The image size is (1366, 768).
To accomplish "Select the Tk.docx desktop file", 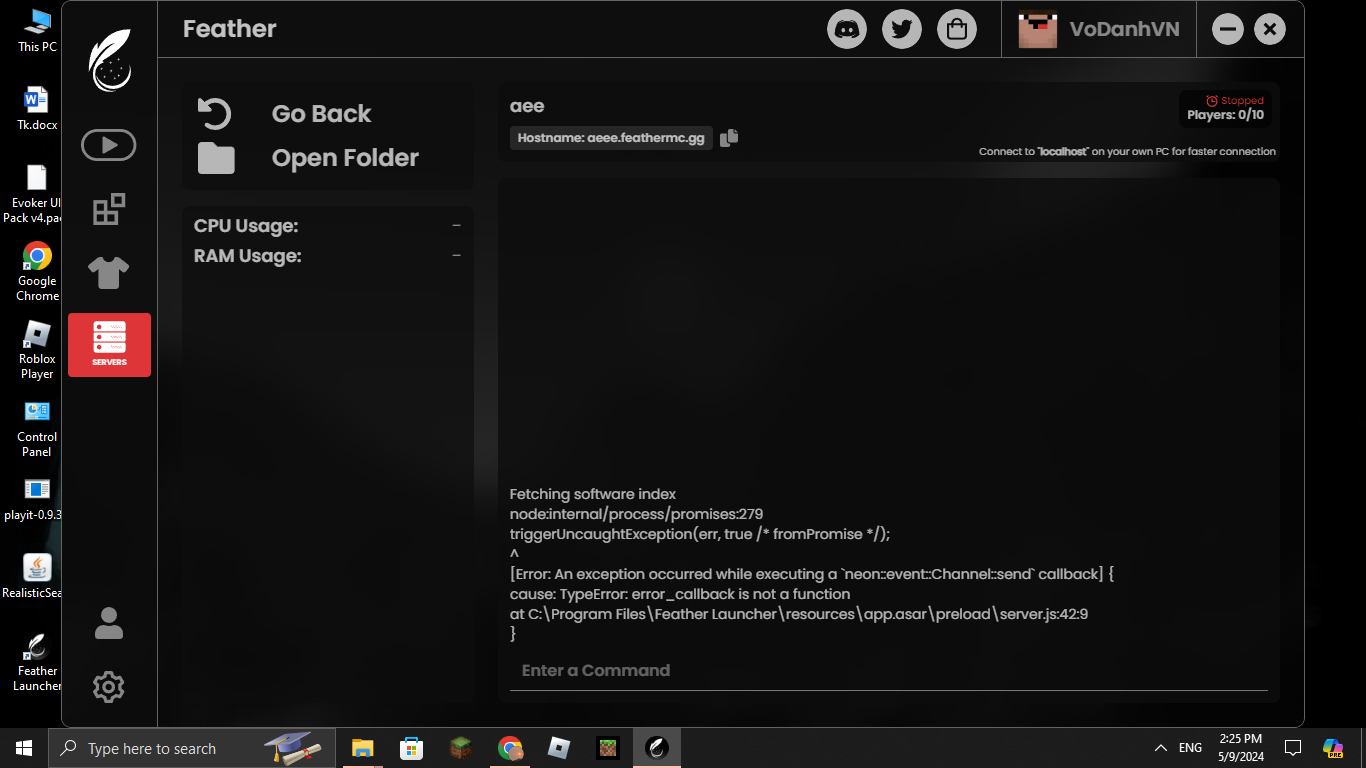I will (37, 109).
